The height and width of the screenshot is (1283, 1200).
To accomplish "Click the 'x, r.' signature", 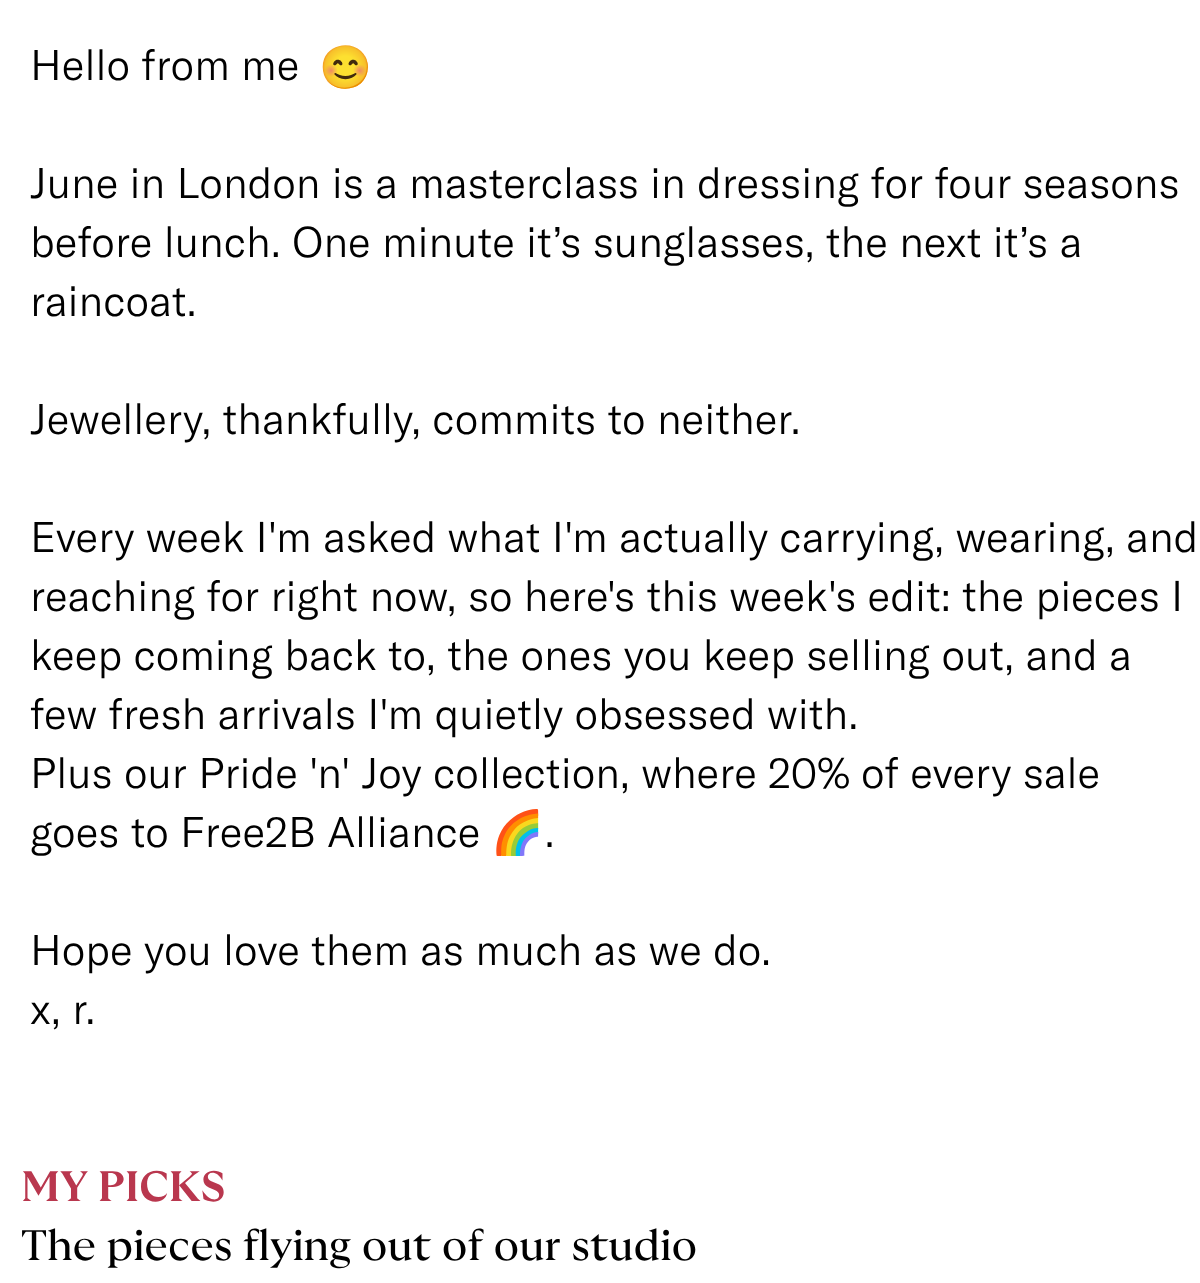I will click(x=62, y=1010).
